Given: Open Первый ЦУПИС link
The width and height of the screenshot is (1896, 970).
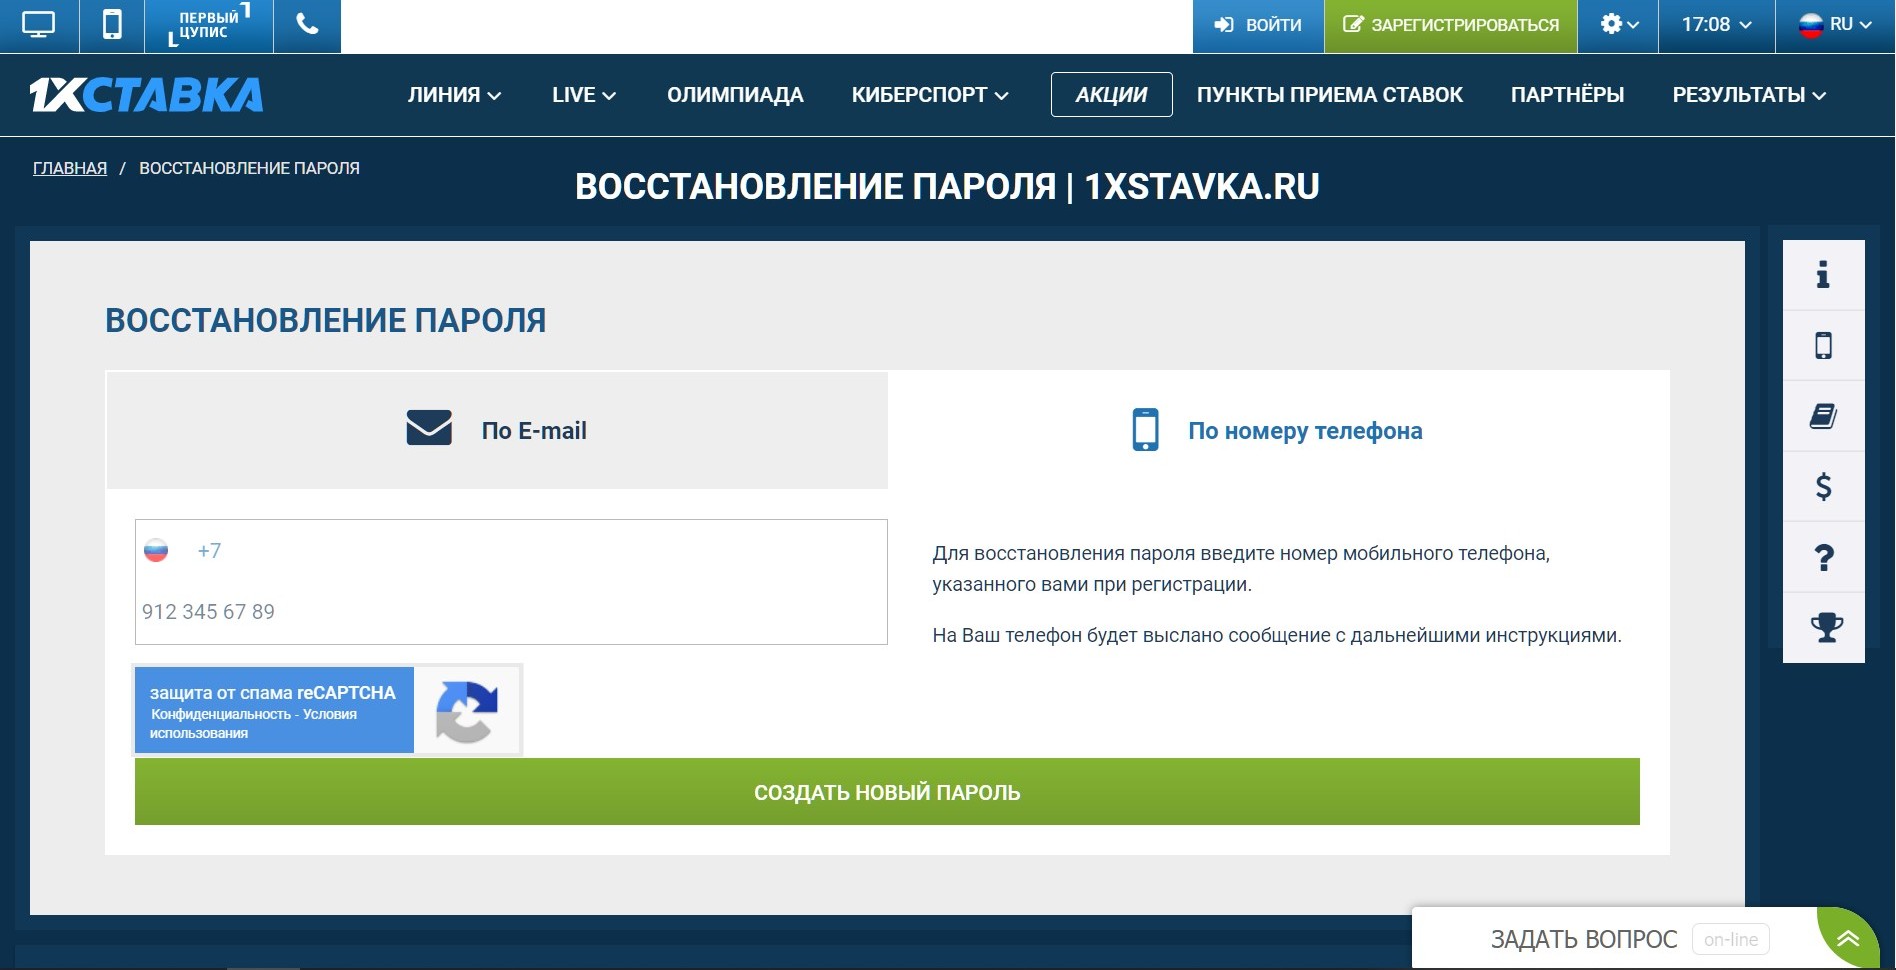Looking at the screenshot, I should [208, 25].
